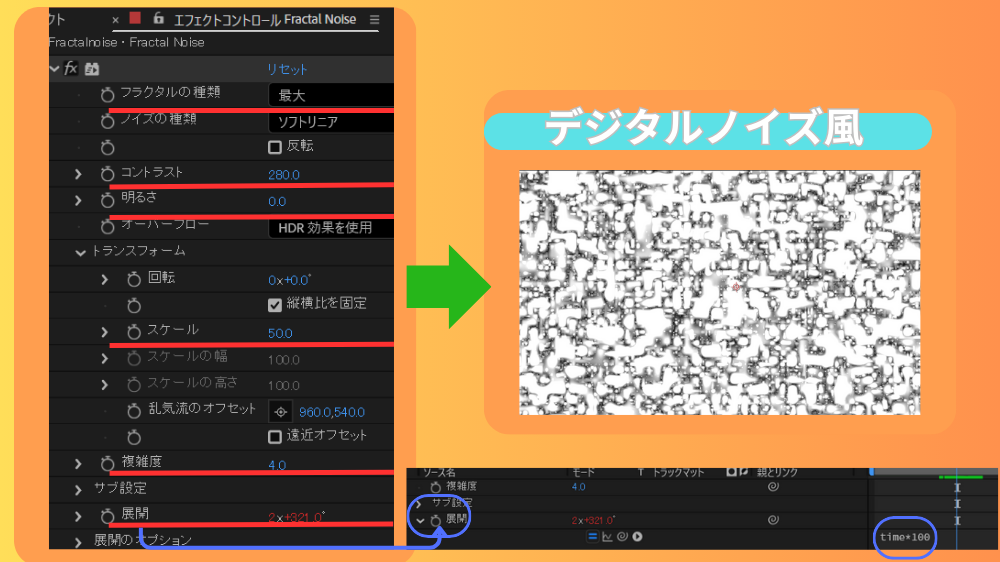Enable the 遠近オフセット checkbox
The width and height of the screenshot is (1000, 562).
point(275,436)
